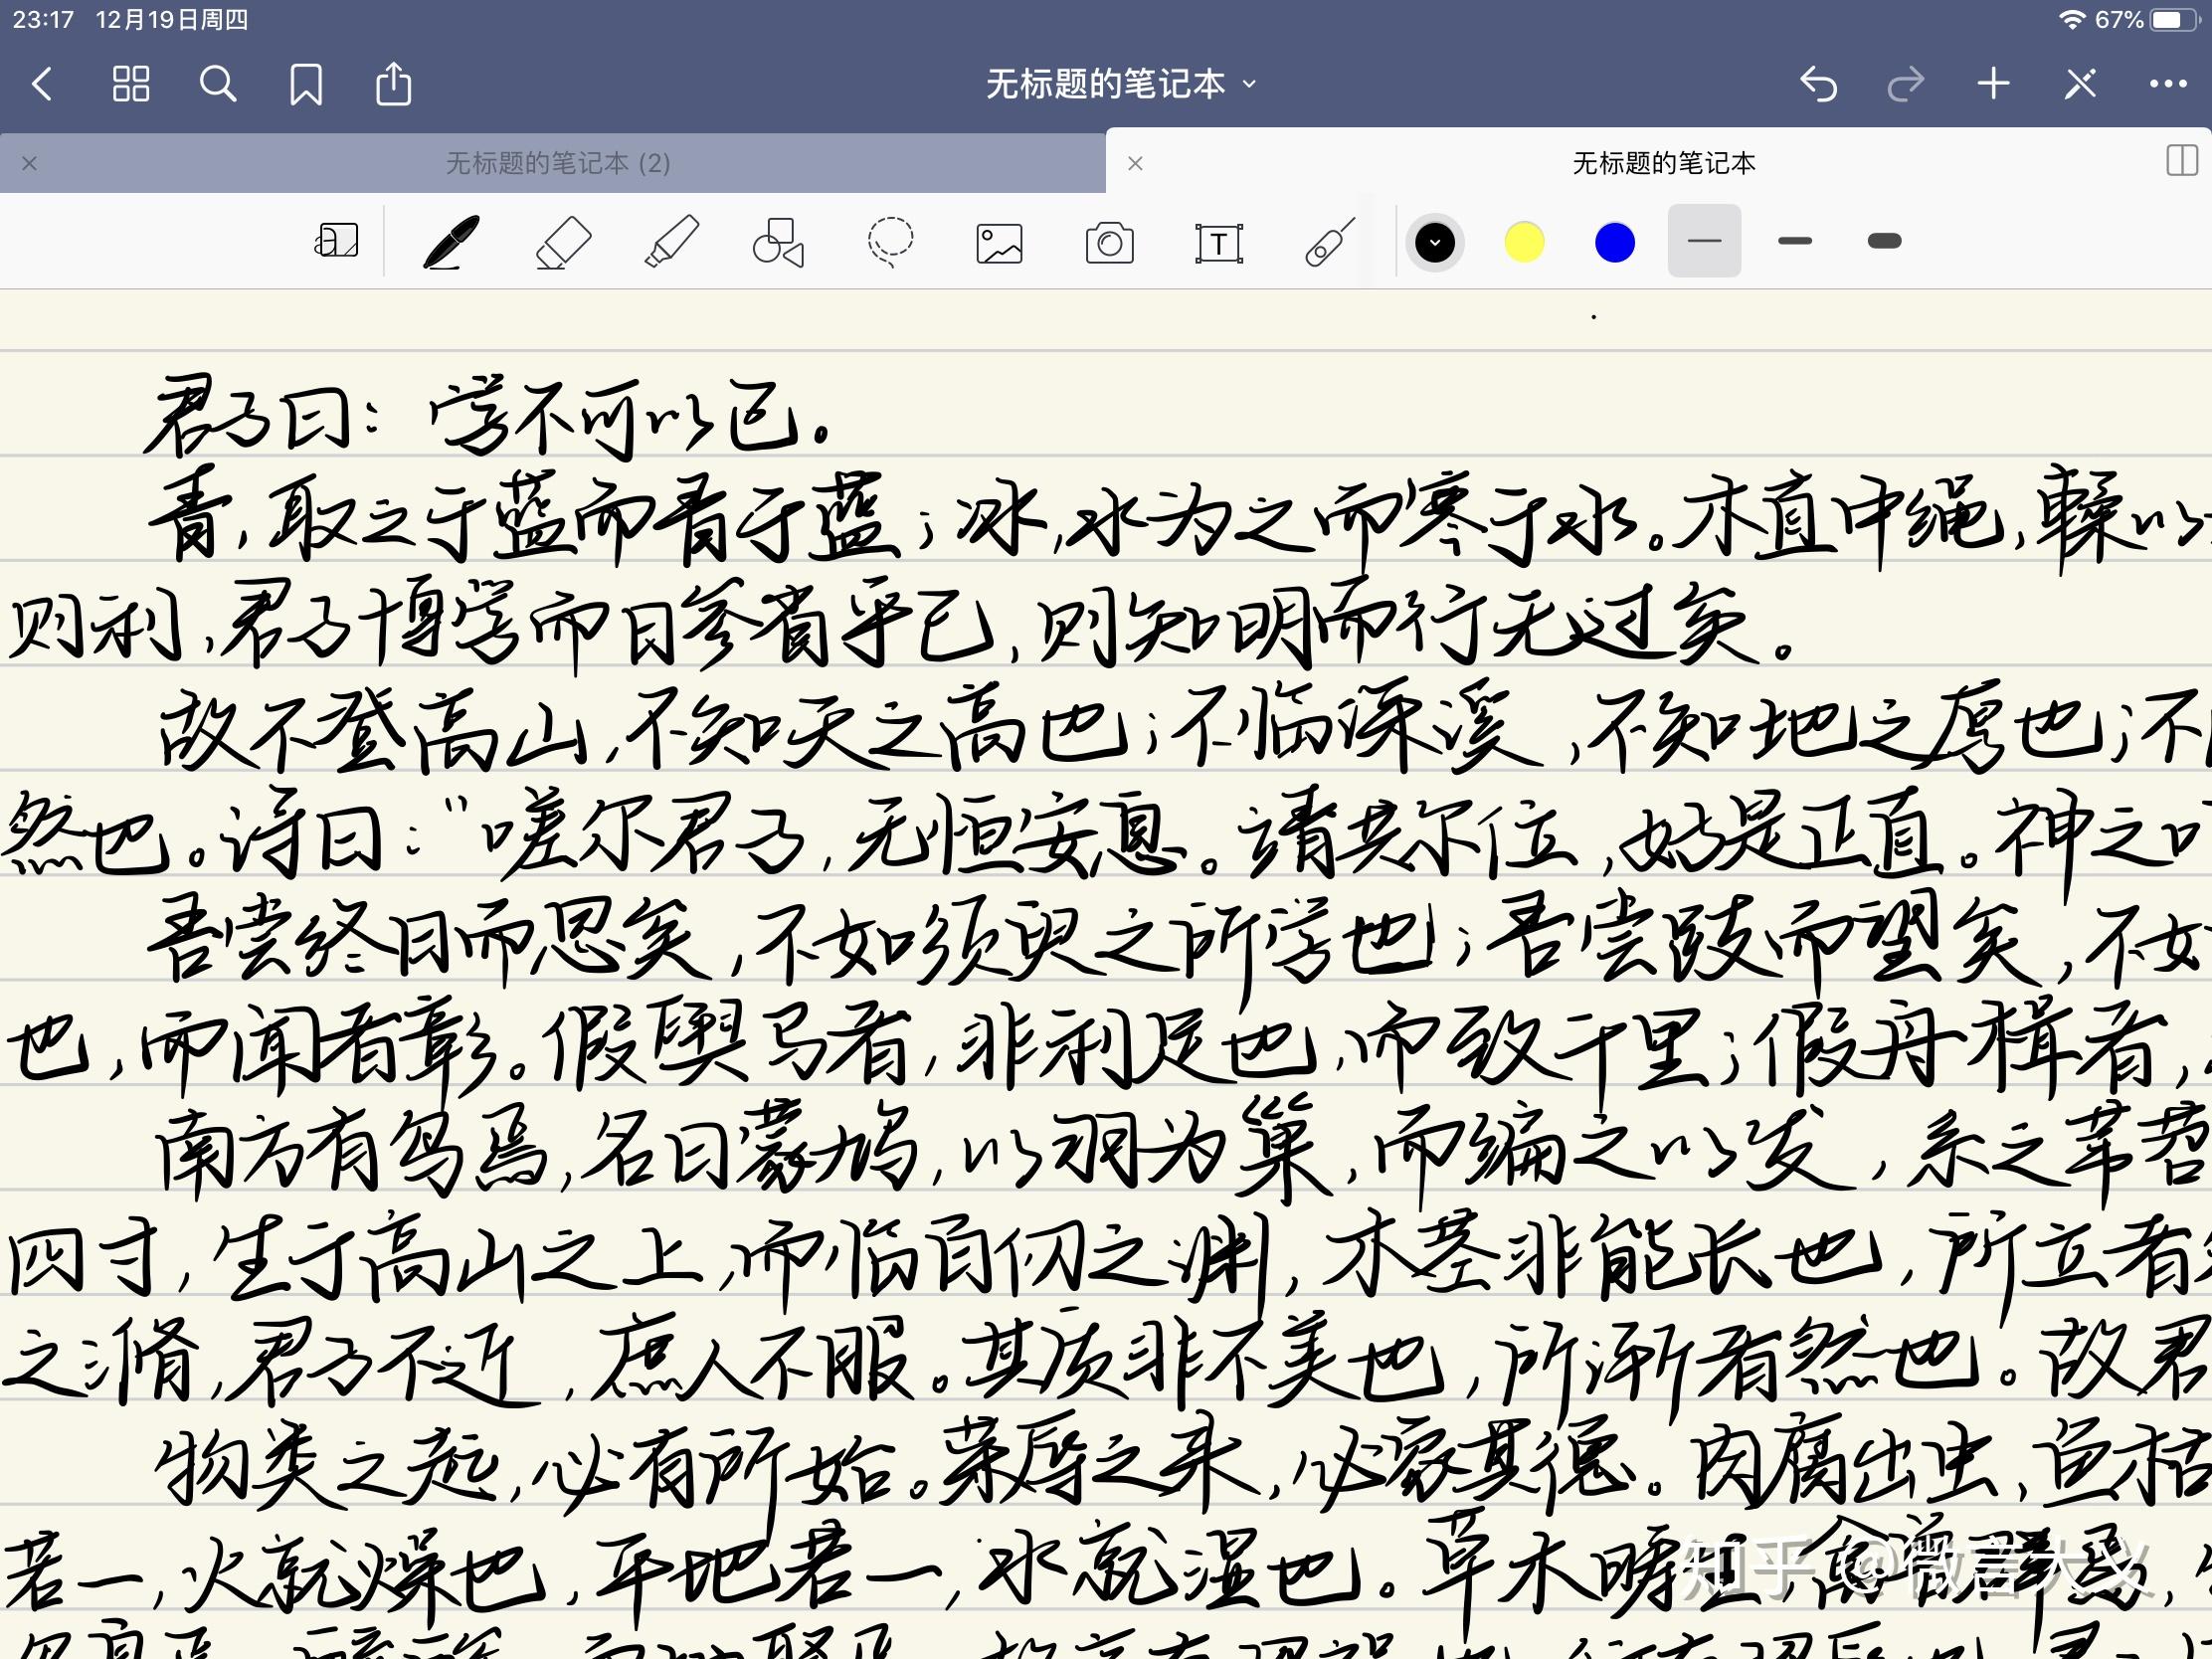This screenshot has height=1659, width=2212.
Task: Undo the last stroke
Action: pyautogui.click(x=1818, y=84)
